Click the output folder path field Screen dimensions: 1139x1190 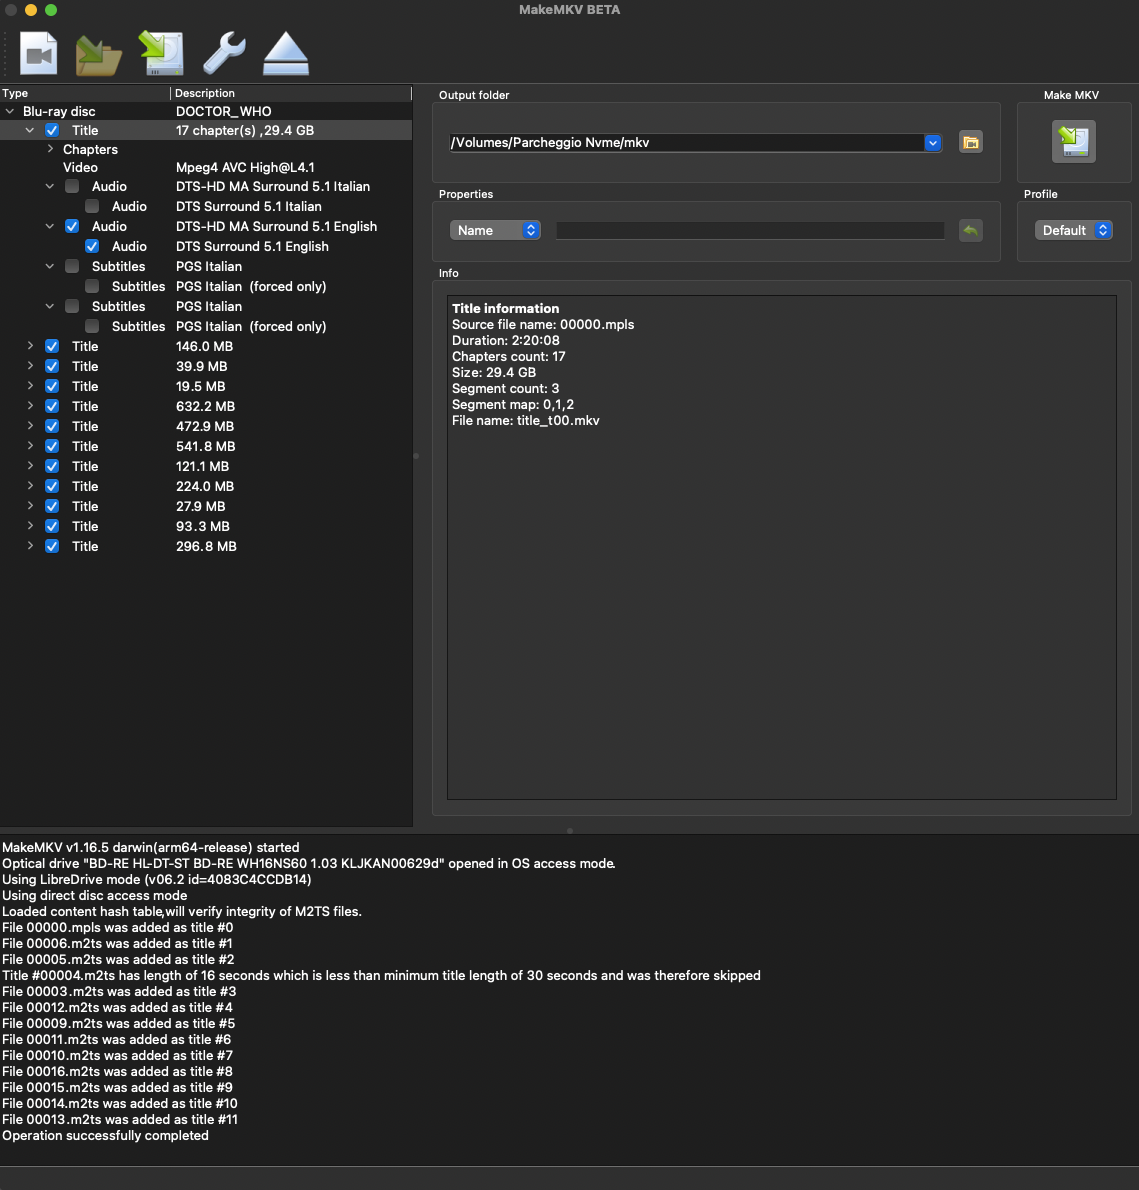coord(687,143)
